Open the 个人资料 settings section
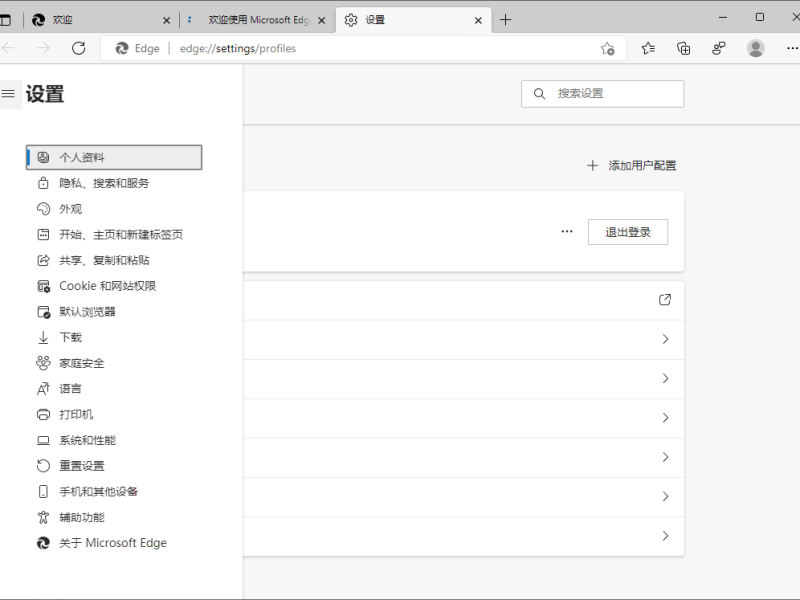 click(114, 157)
